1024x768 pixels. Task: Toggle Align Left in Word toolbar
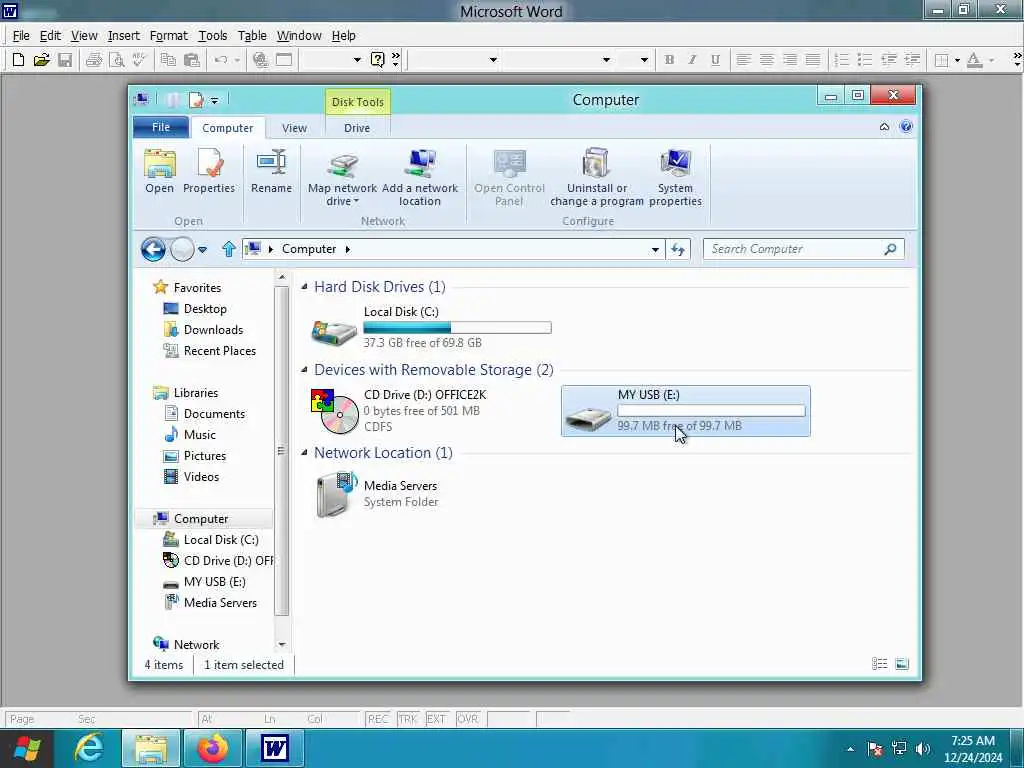[x=743, y=60]
